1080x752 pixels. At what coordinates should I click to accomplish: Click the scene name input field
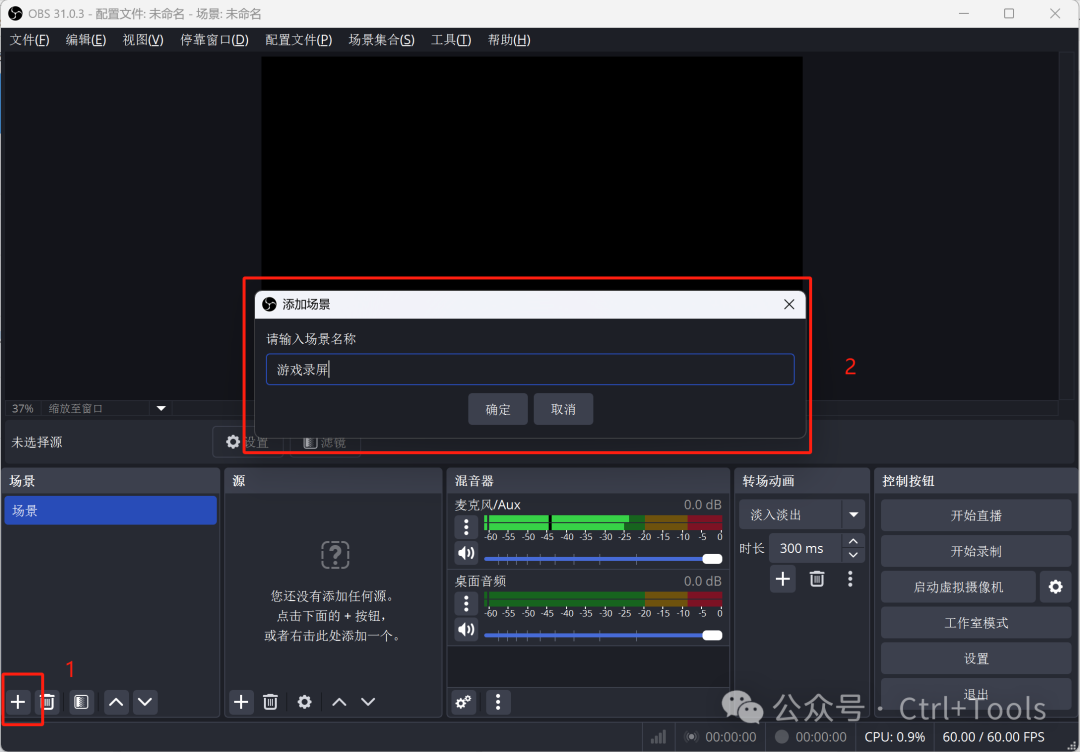530,369
